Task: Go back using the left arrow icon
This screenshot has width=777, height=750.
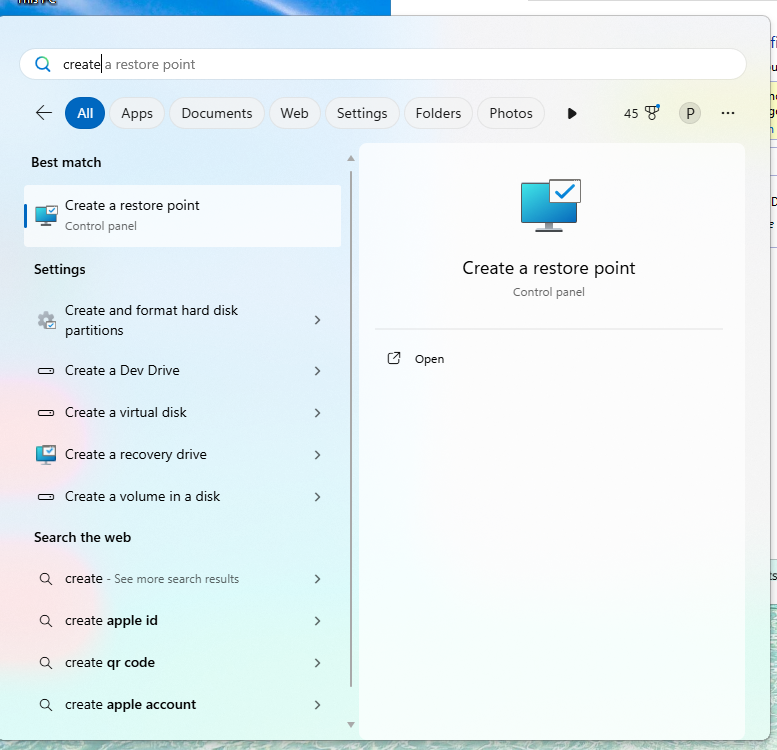Action: pos(44,113)
